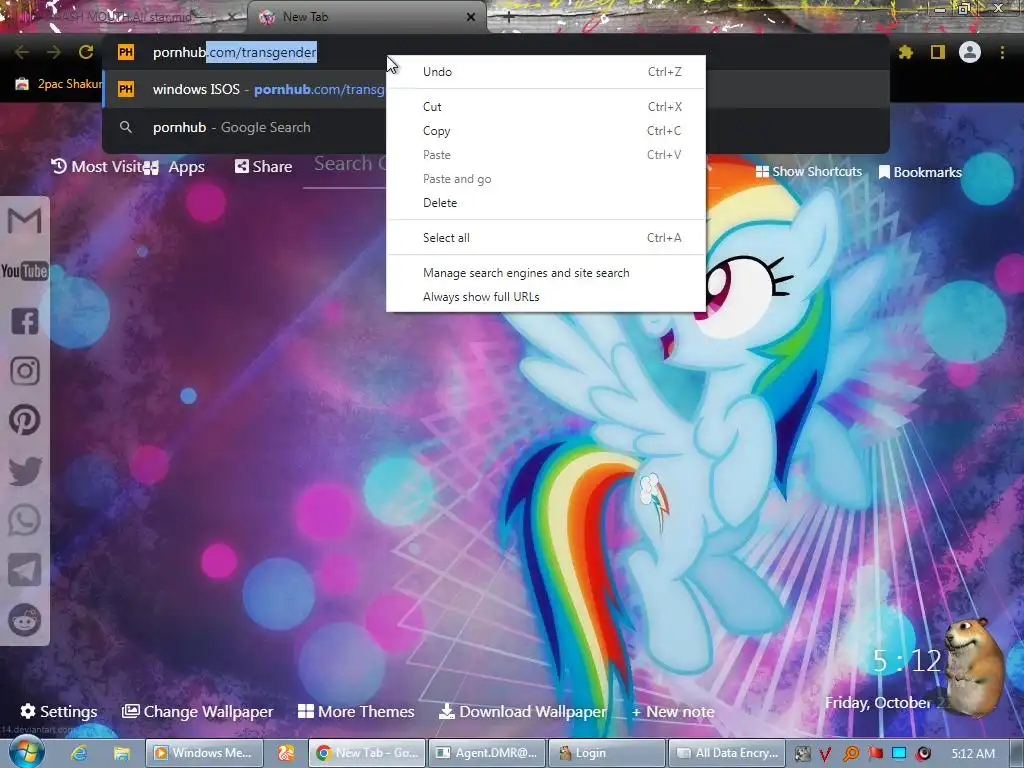Screen dimensions: 1024x768
Task: Open the 2pac Shakur bookmark
Action: click(x=59, y=84)
